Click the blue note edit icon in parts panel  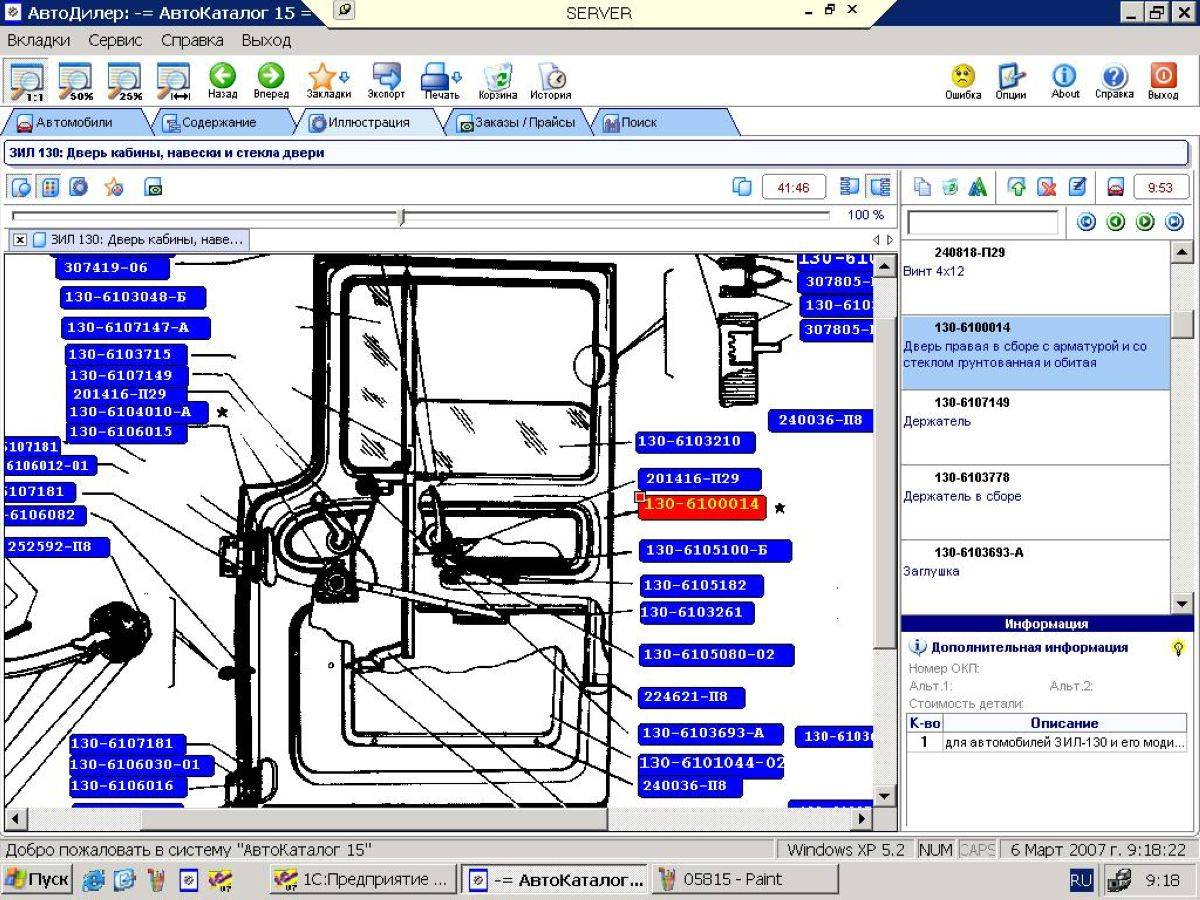tap(1076, 186)
